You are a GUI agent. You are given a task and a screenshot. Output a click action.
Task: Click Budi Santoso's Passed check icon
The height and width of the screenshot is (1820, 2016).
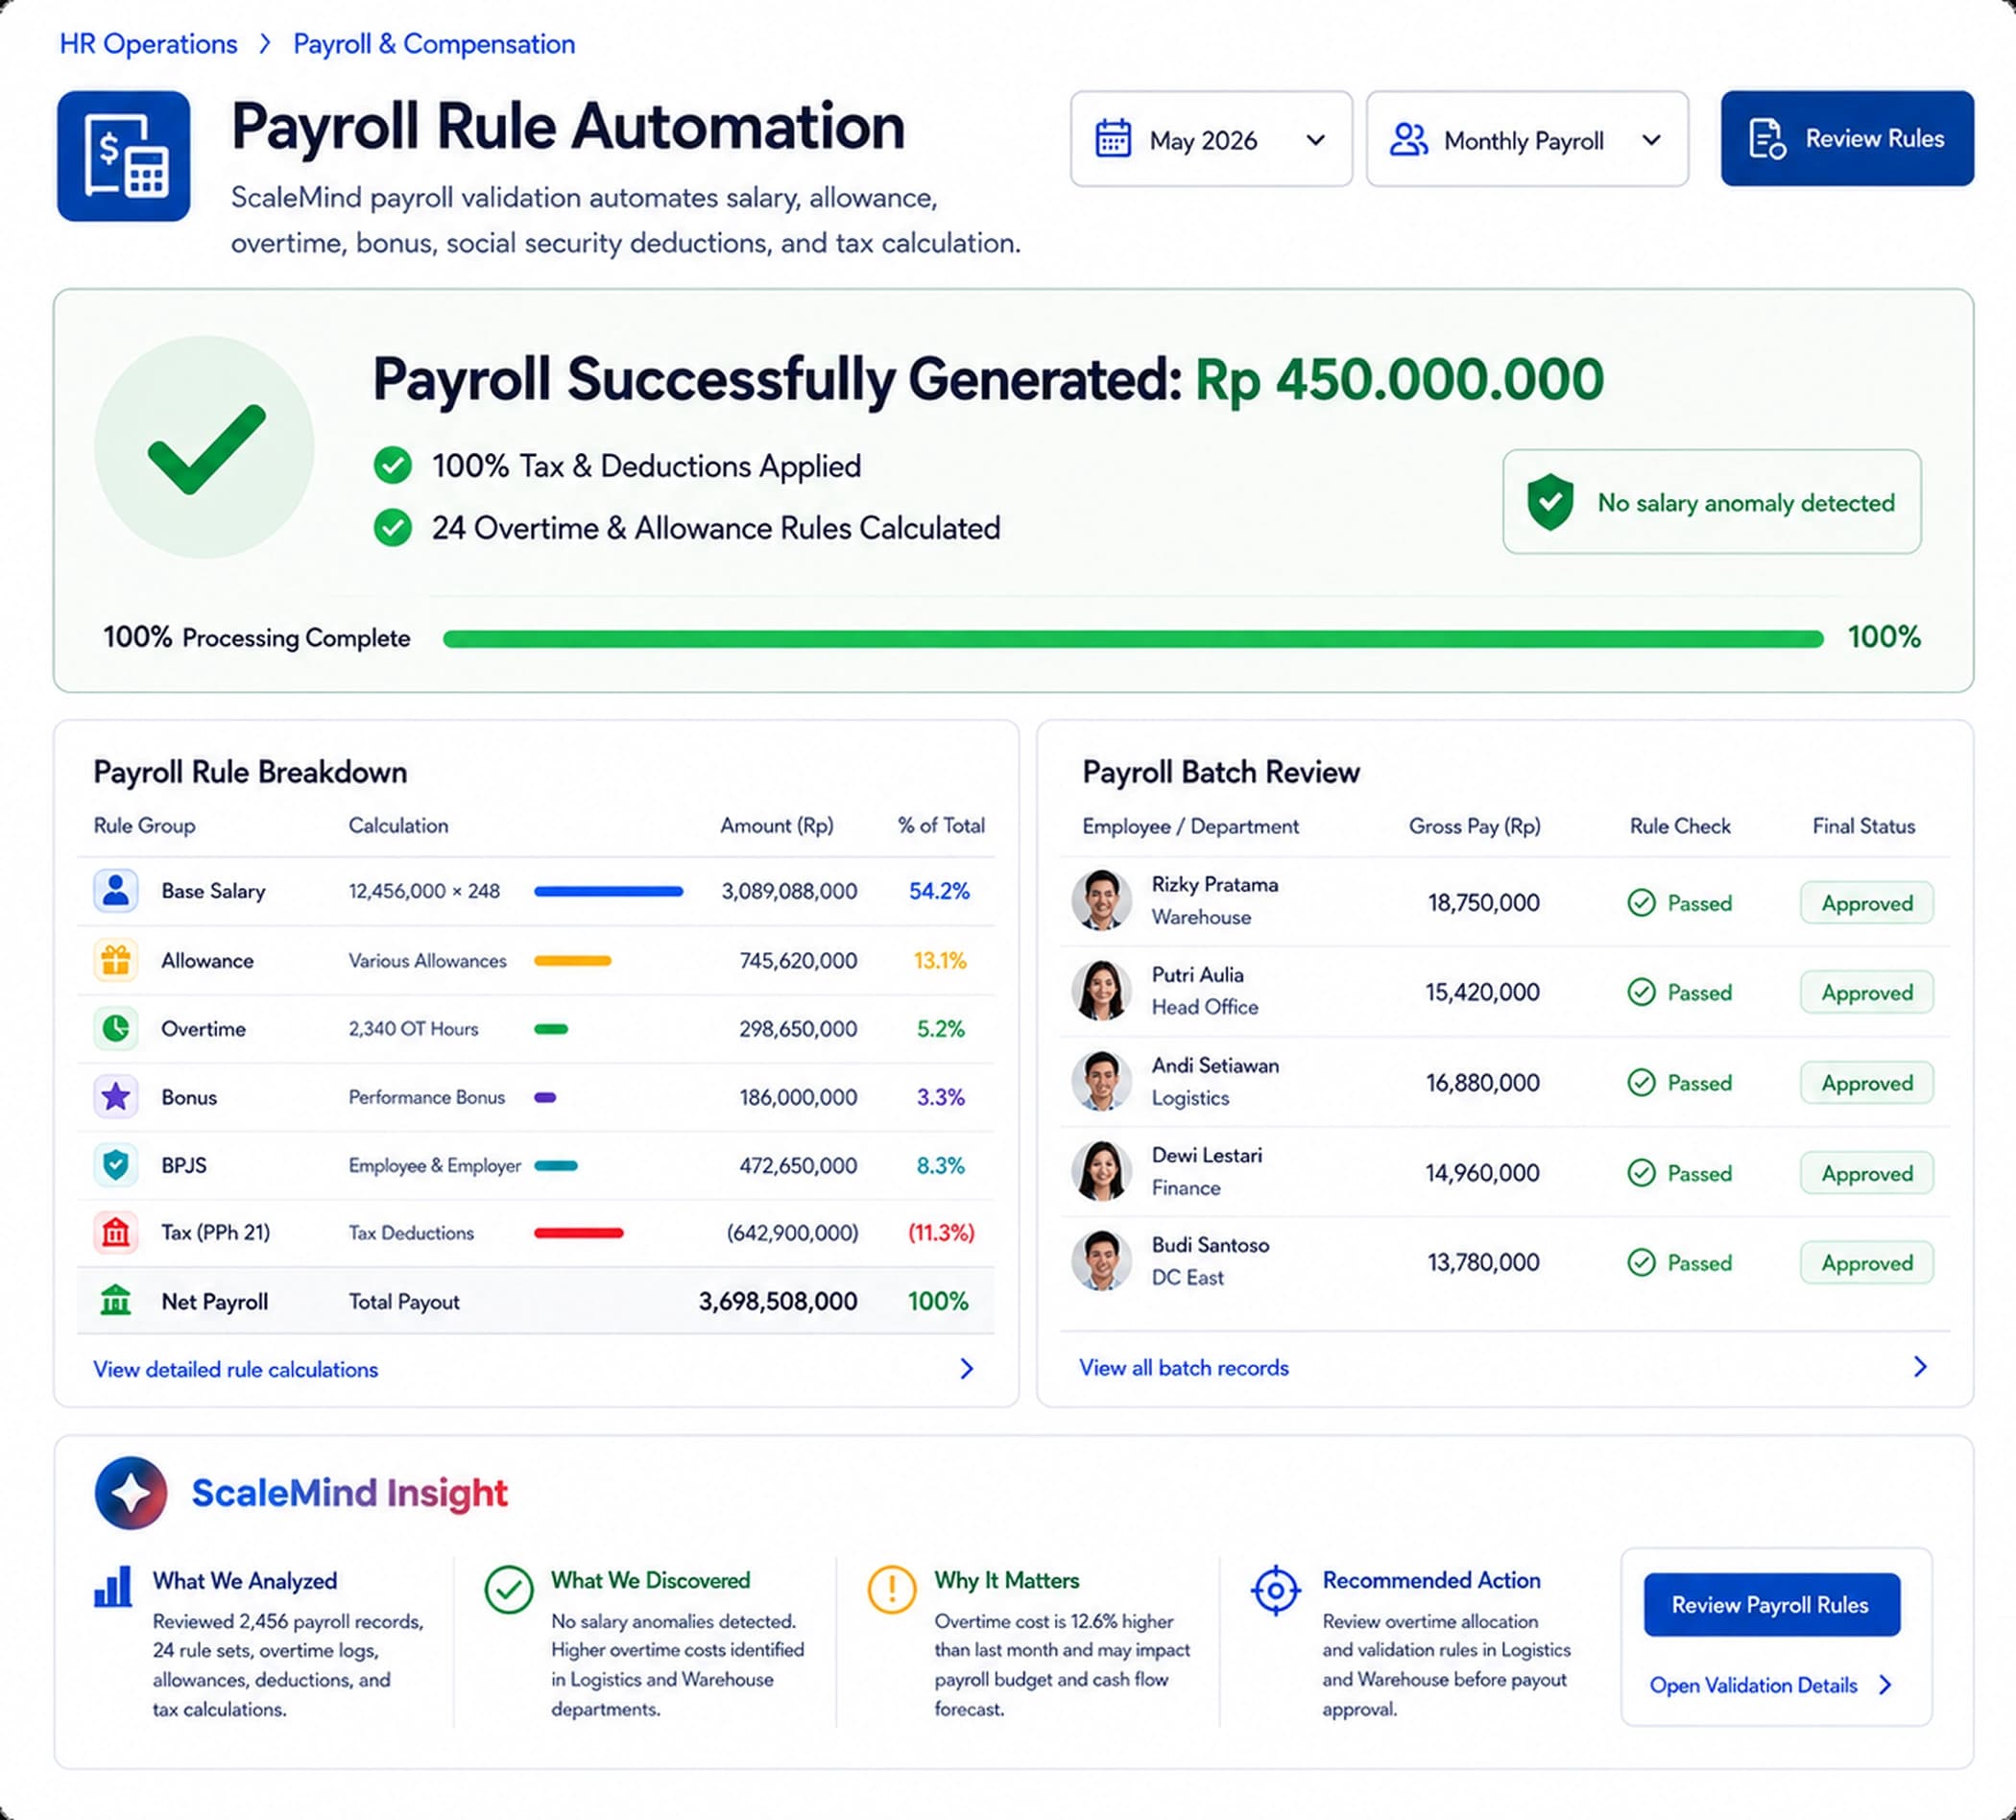[1641, 1262]
